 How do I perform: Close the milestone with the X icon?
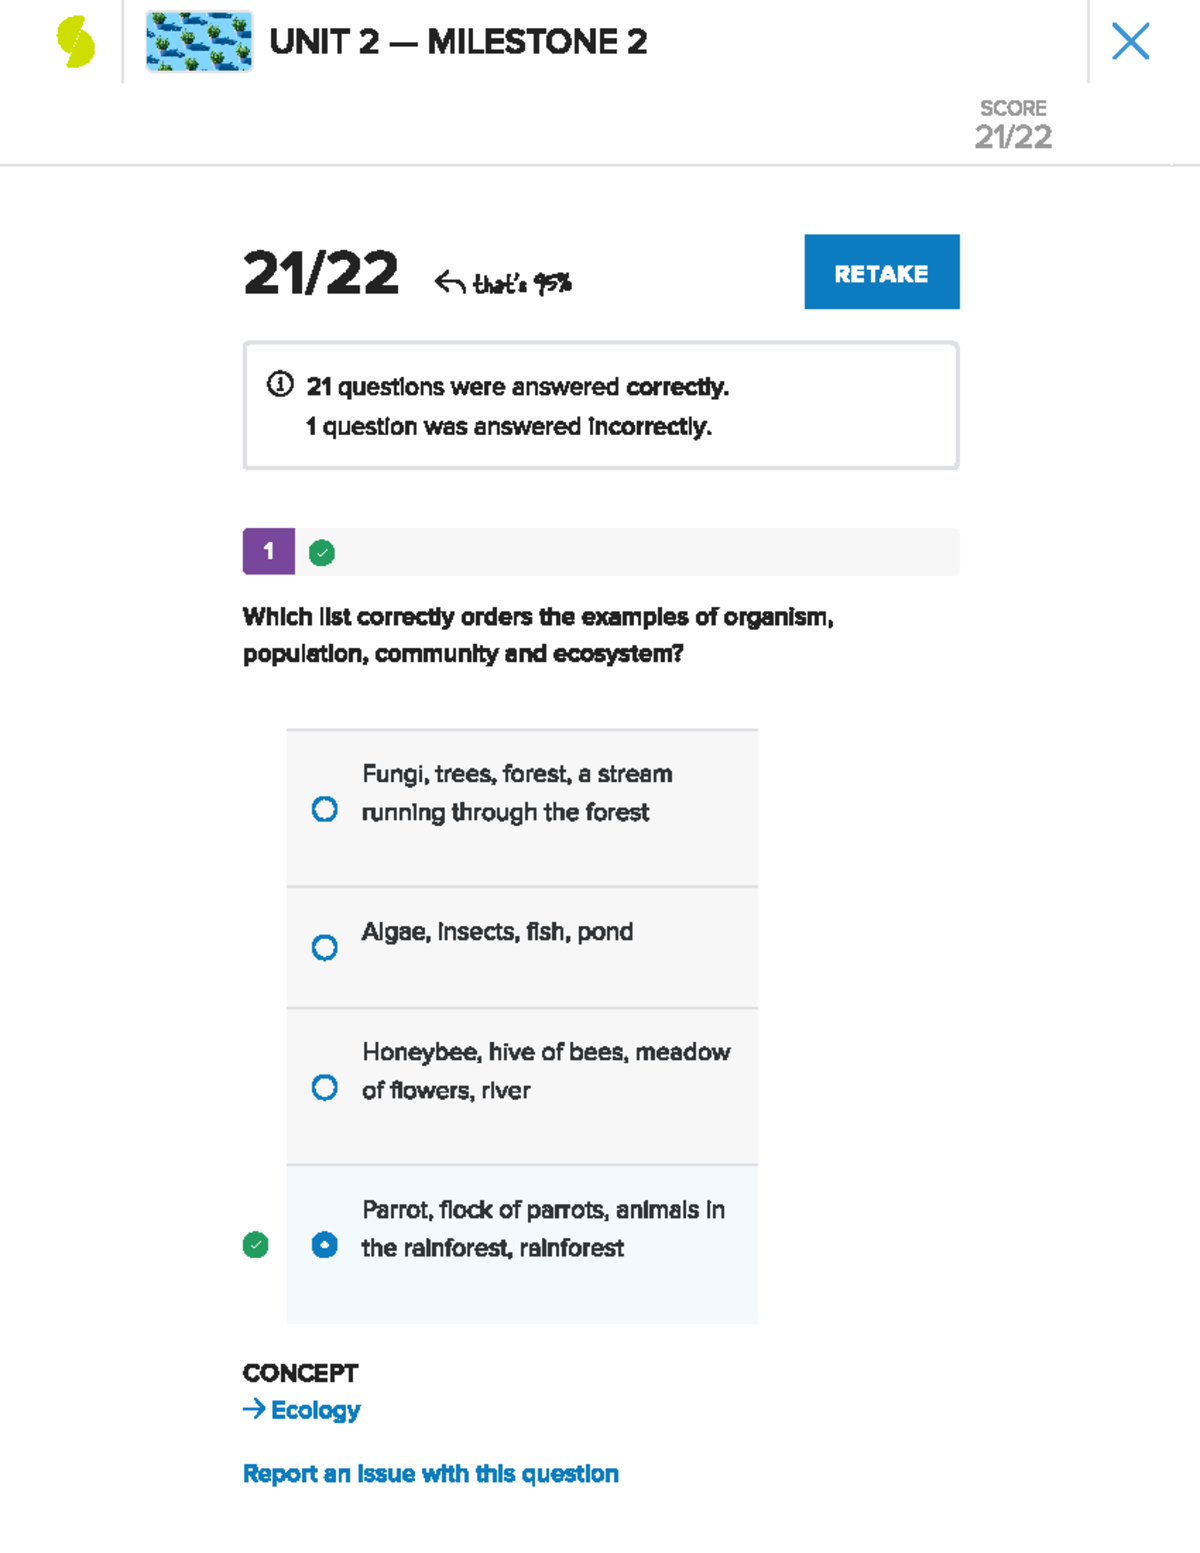pyautogui.click(x=1130, y=42)
